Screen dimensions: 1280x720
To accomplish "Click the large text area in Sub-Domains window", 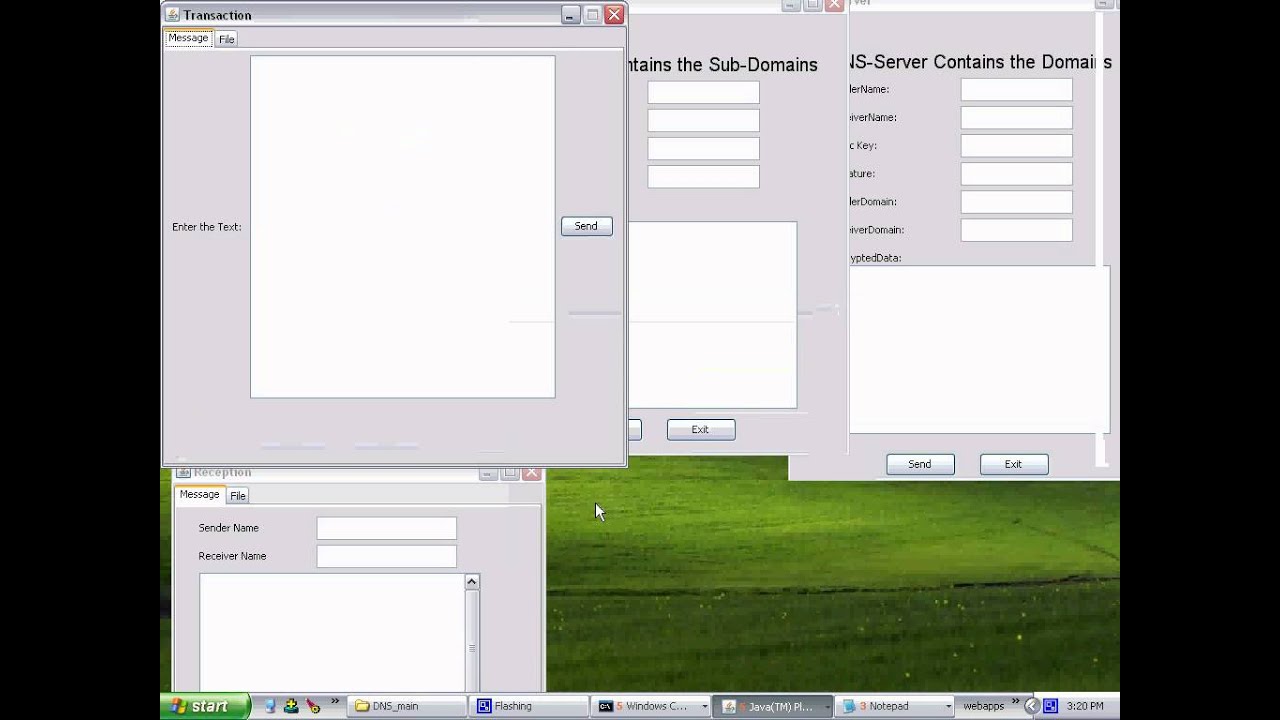I will pos(712,315).
